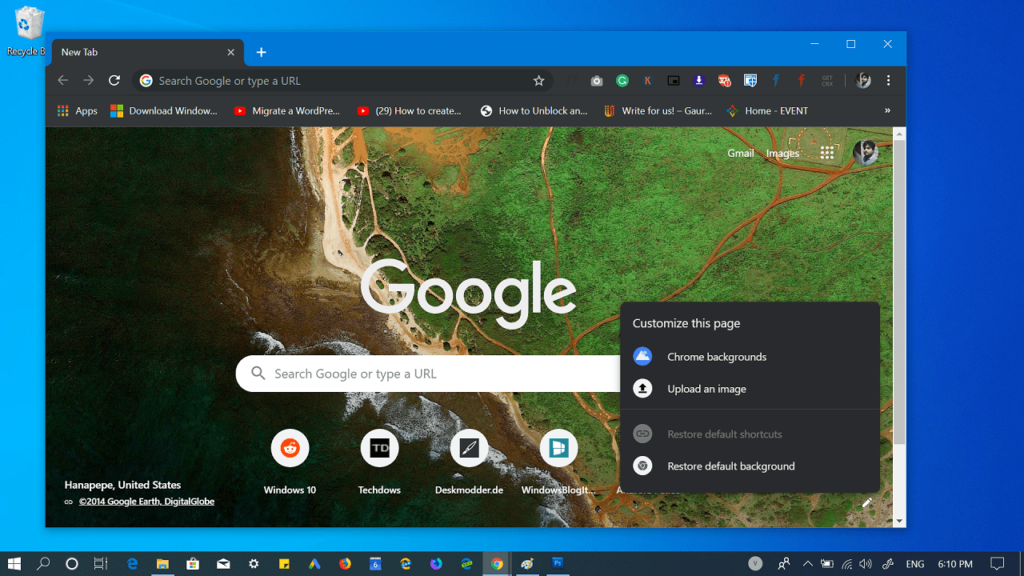The height and width of the screenshot is (576, 1024).
Task: Open Google apps grid launcher
Action: point(827,153)
